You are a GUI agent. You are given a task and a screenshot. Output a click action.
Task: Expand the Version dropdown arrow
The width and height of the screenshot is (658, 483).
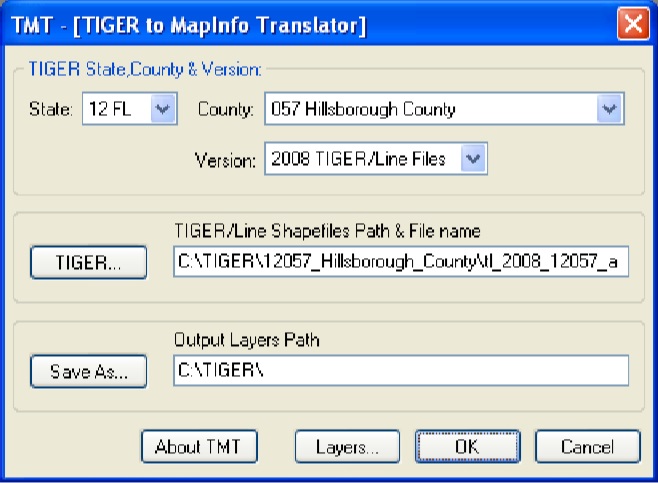474,157
